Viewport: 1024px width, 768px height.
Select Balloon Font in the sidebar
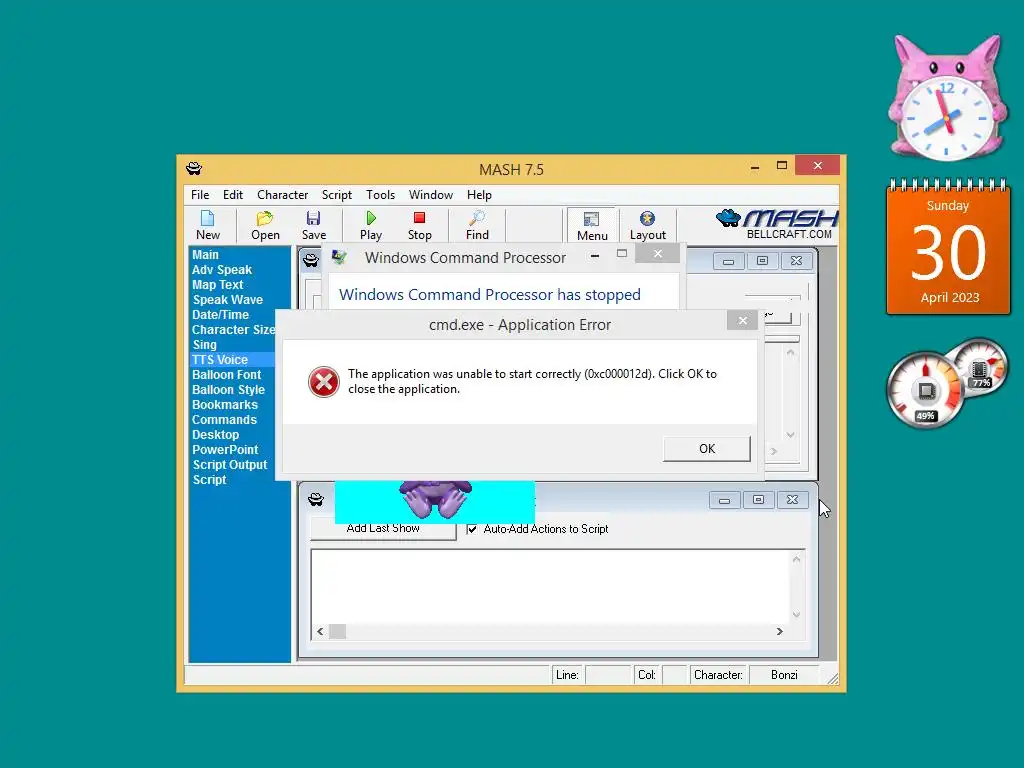[x=226, y=375]
